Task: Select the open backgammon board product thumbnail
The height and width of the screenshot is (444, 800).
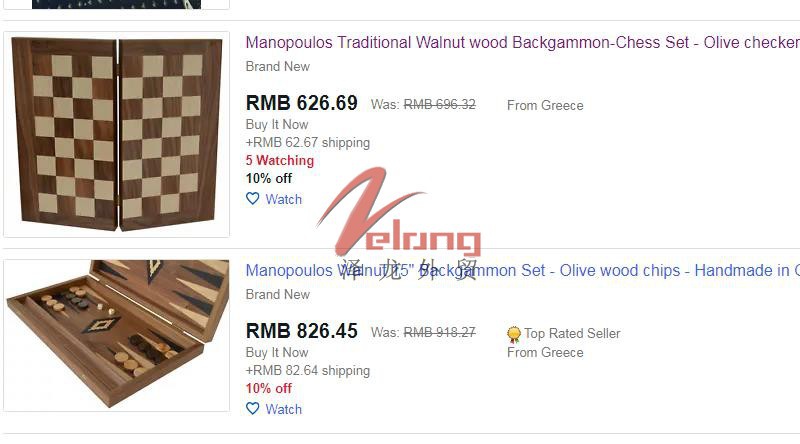Action: click(117, 335)
